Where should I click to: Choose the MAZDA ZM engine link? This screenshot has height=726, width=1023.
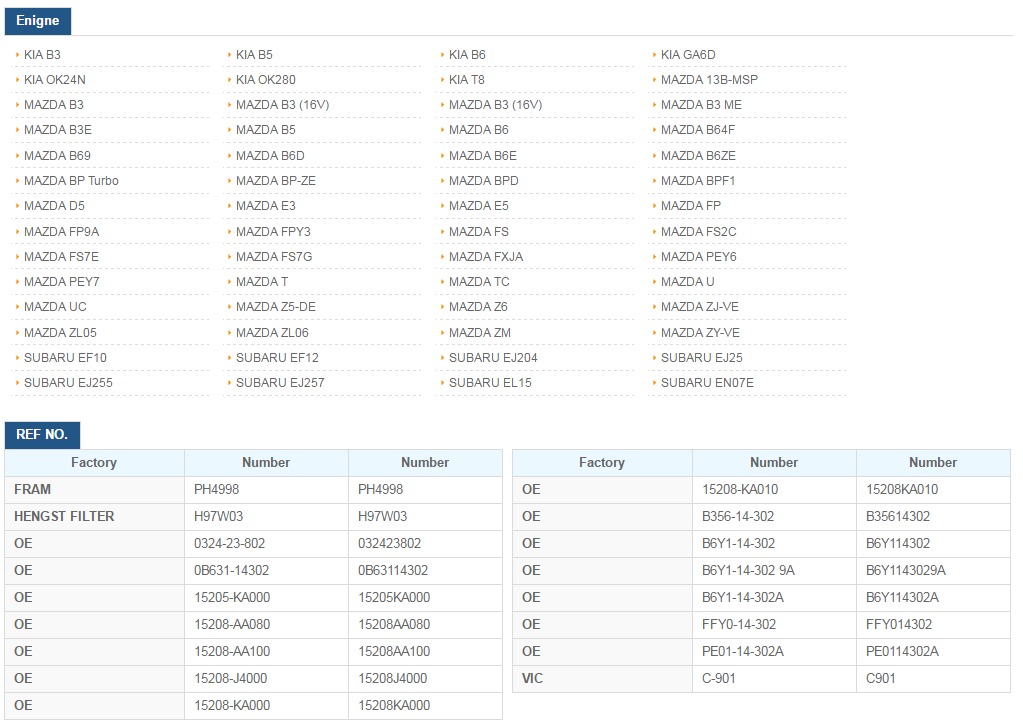coord(480,333)
